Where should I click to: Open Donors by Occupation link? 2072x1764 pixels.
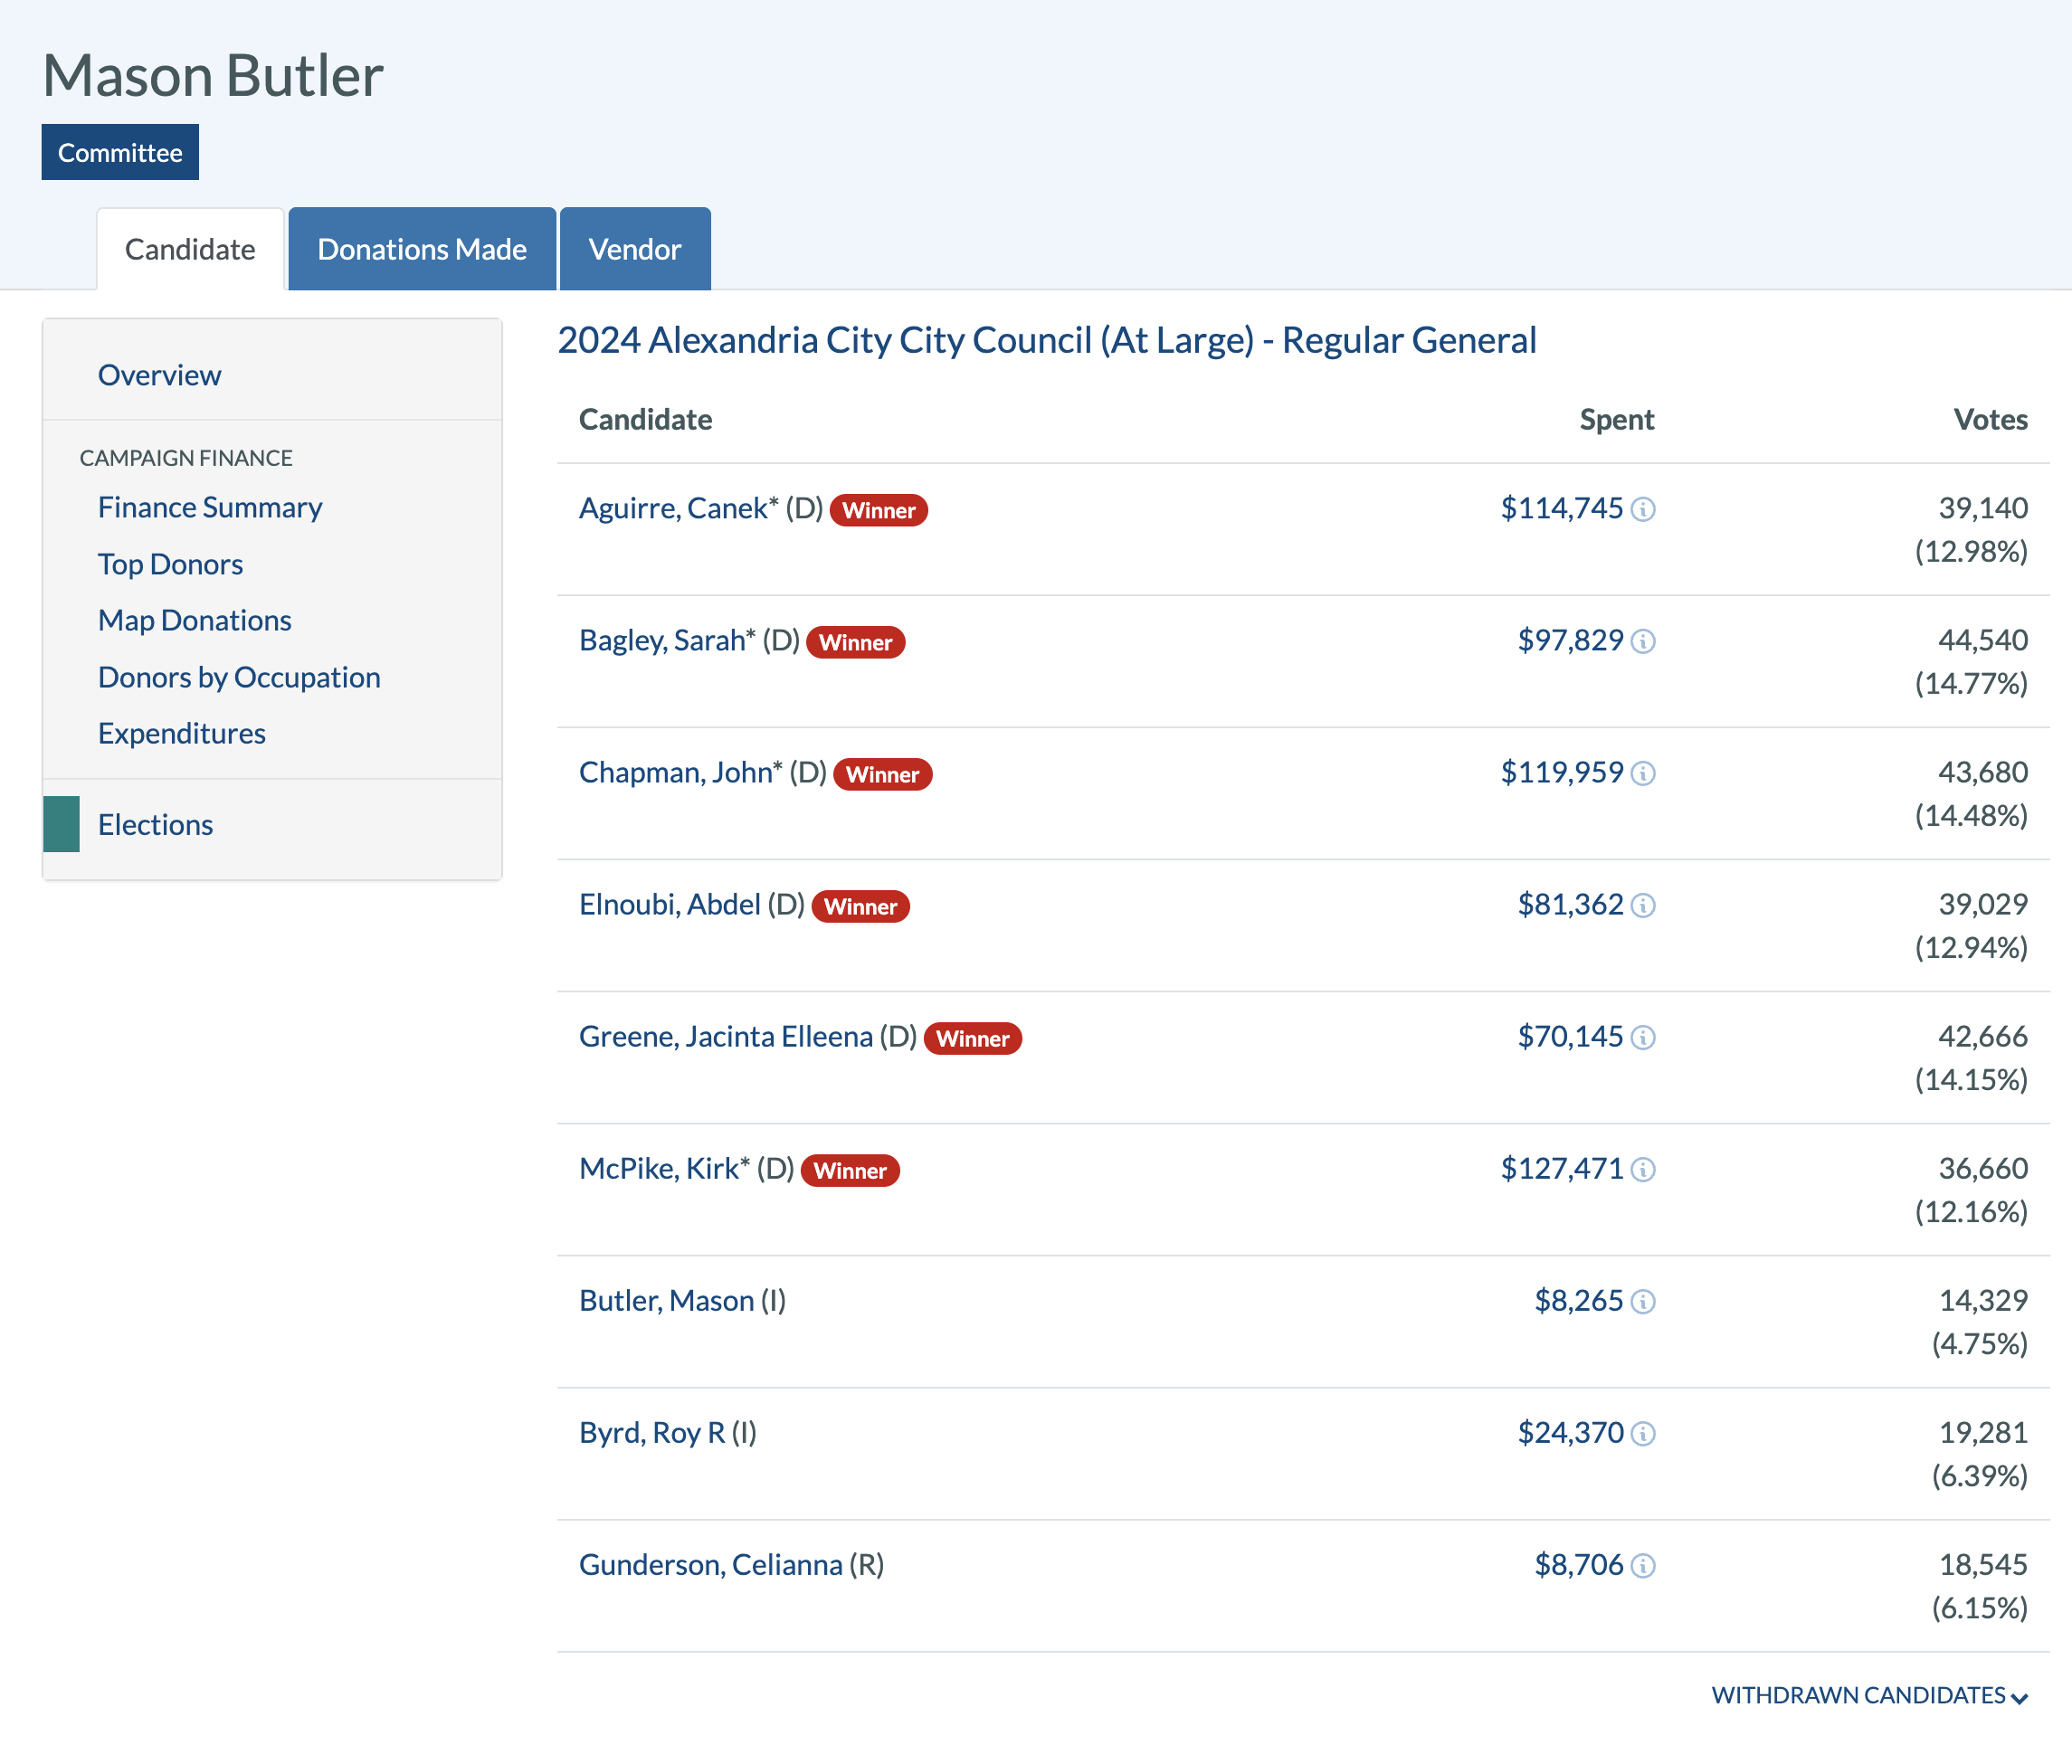239,678
